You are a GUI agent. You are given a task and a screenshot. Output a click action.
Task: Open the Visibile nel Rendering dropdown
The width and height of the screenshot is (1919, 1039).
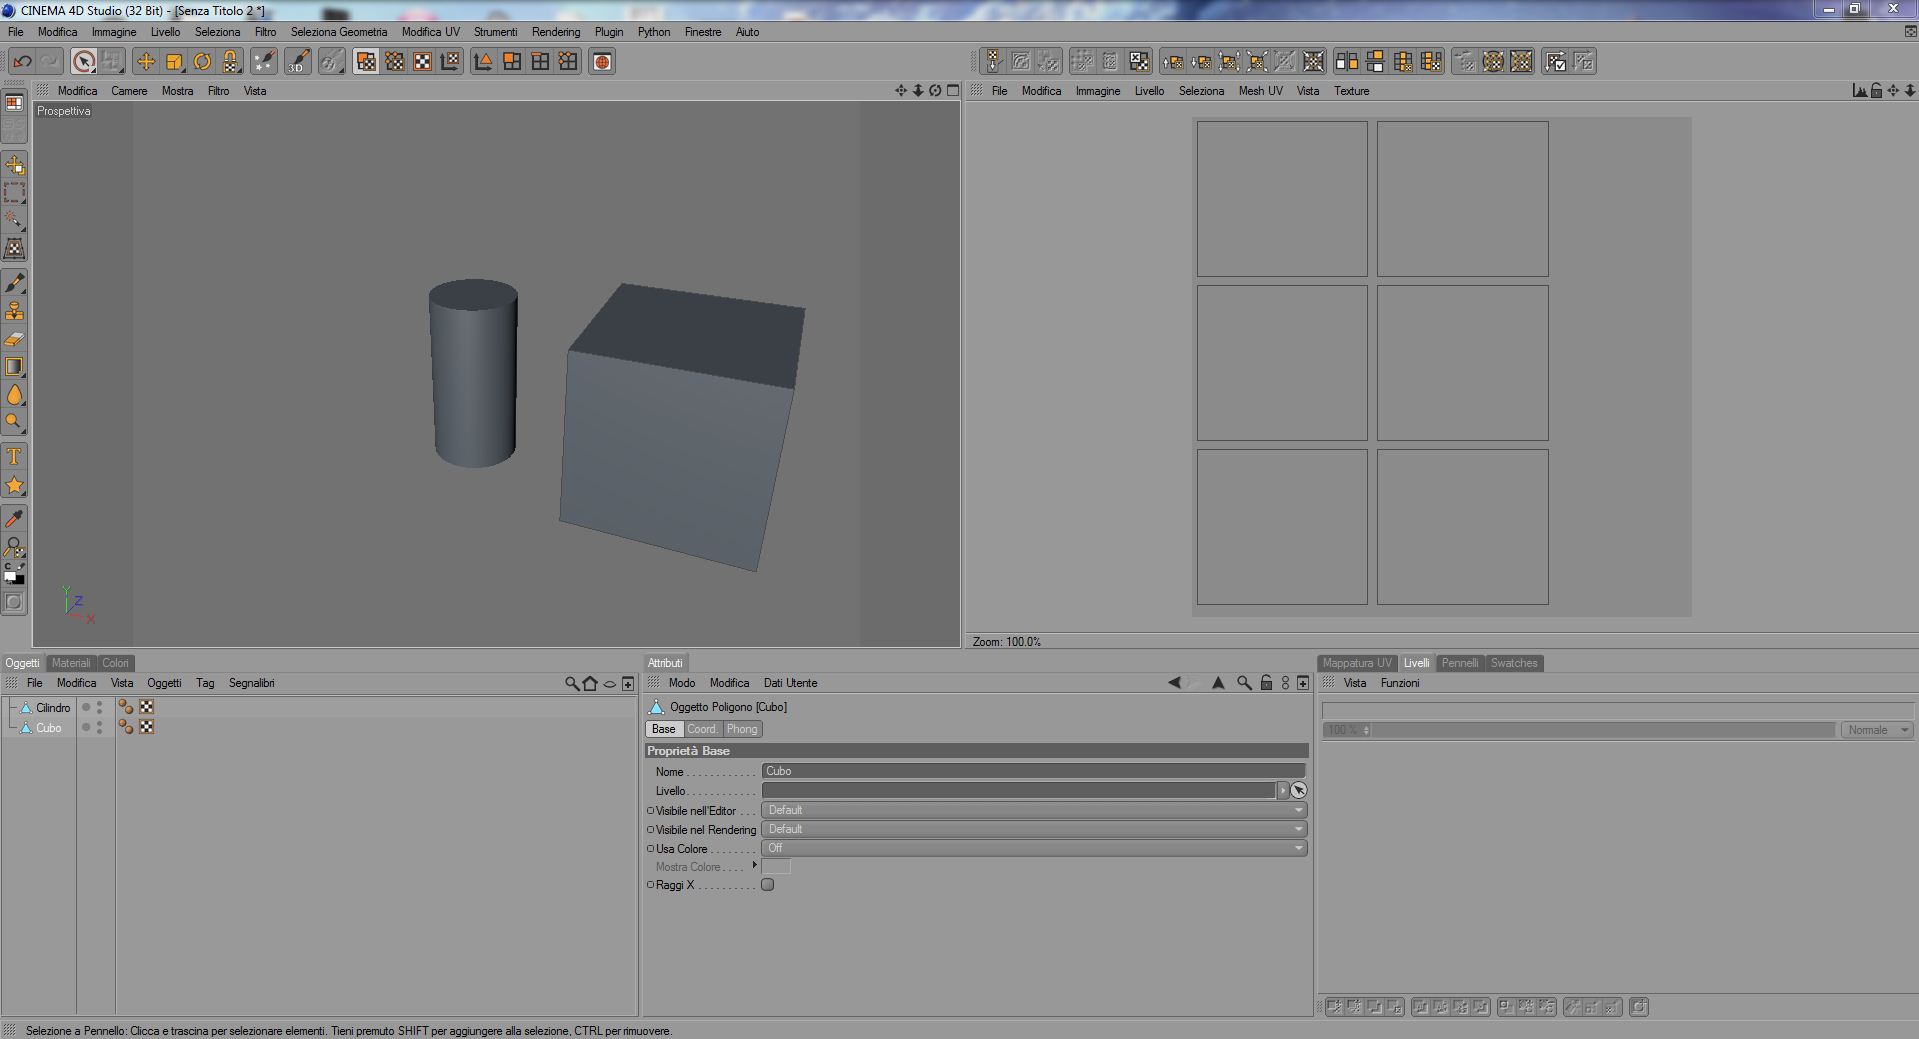1034,829
